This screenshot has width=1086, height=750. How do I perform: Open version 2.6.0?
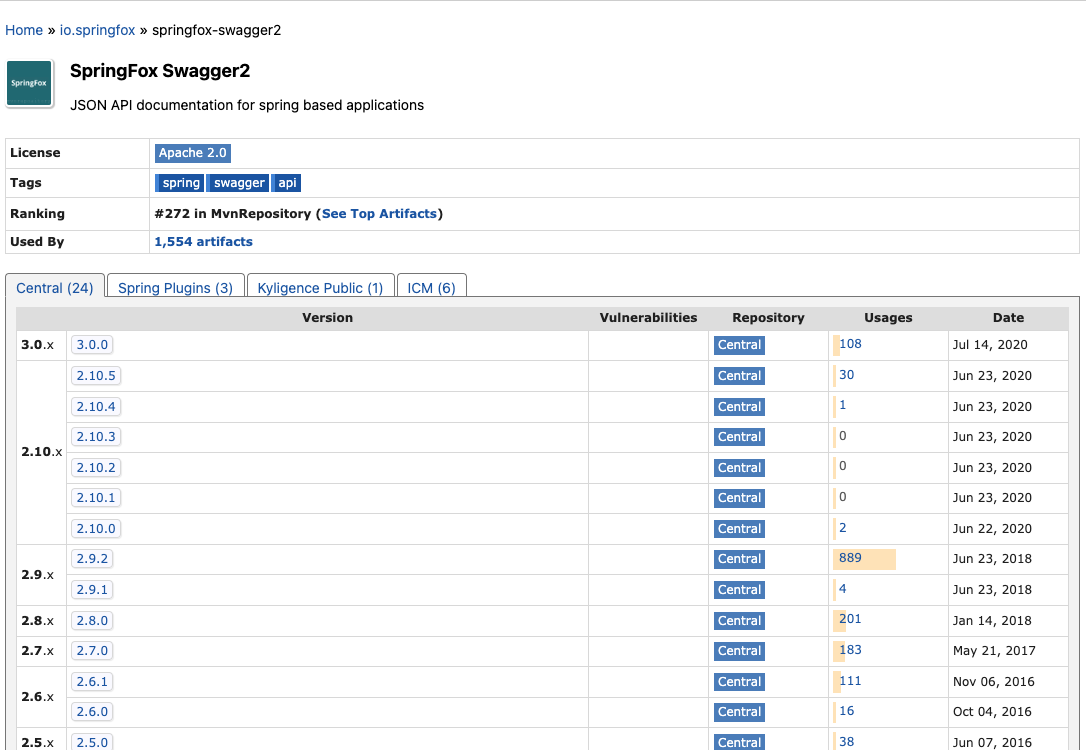tap(92, 712)
